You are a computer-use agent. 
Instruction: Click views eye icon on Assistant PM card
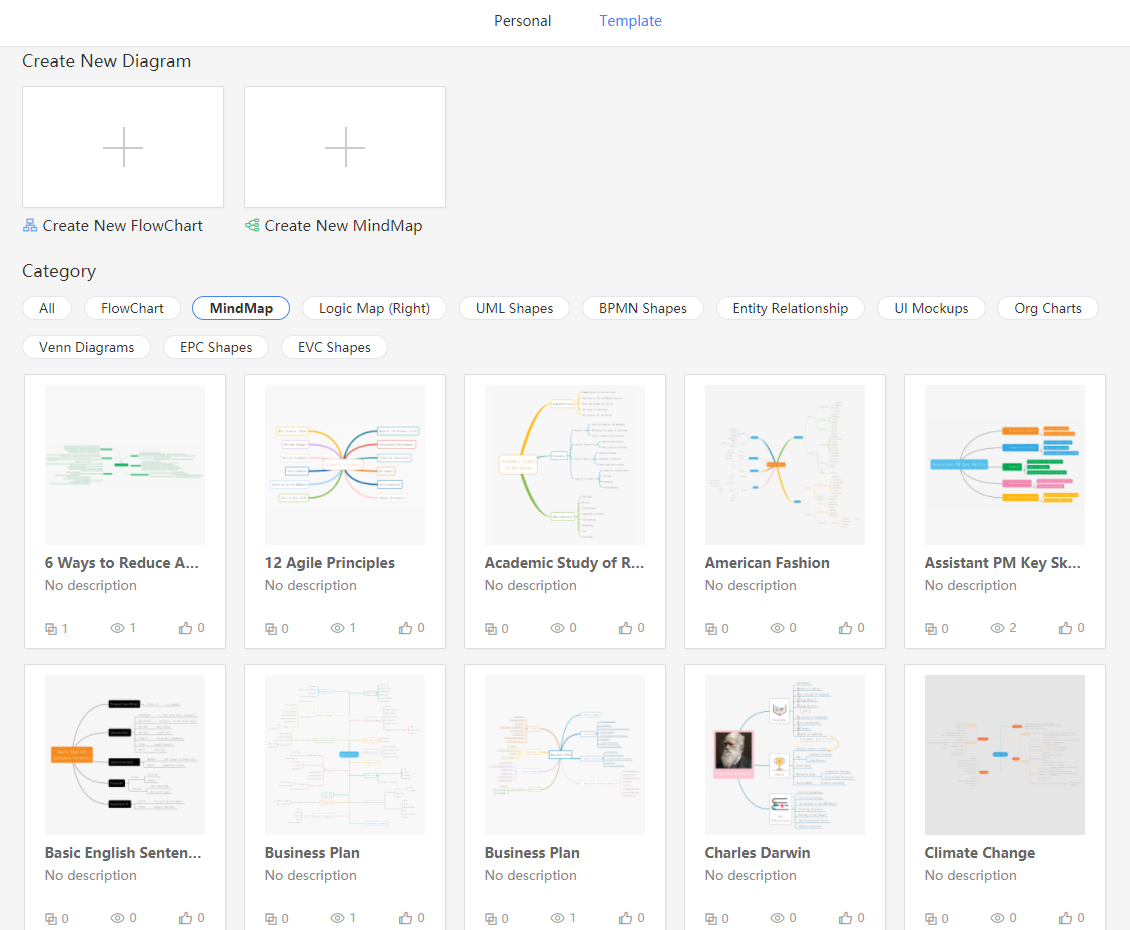997,628
